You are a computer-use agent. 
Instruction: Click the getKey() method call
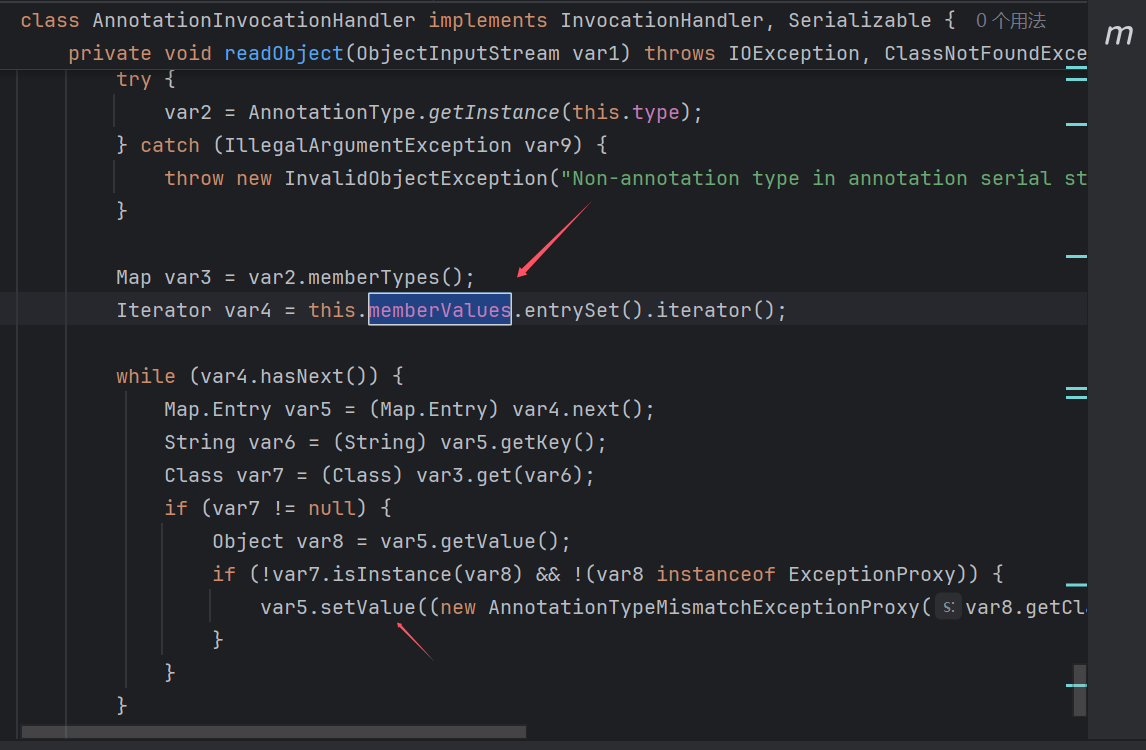(547, 442)
